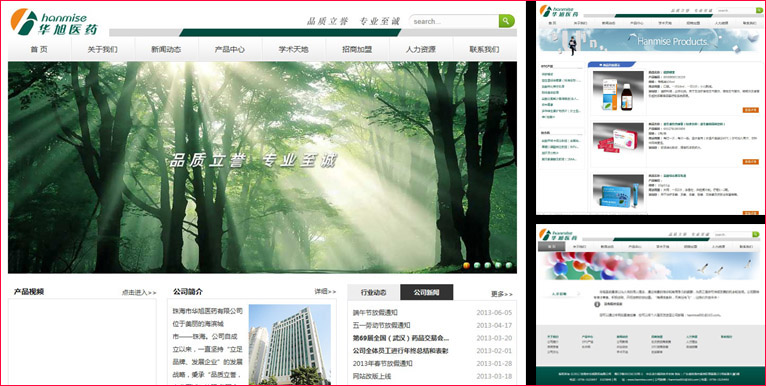Click the date 2013-03-18 in news list
This screenshot has width=766, height=386.
[494, 376]
